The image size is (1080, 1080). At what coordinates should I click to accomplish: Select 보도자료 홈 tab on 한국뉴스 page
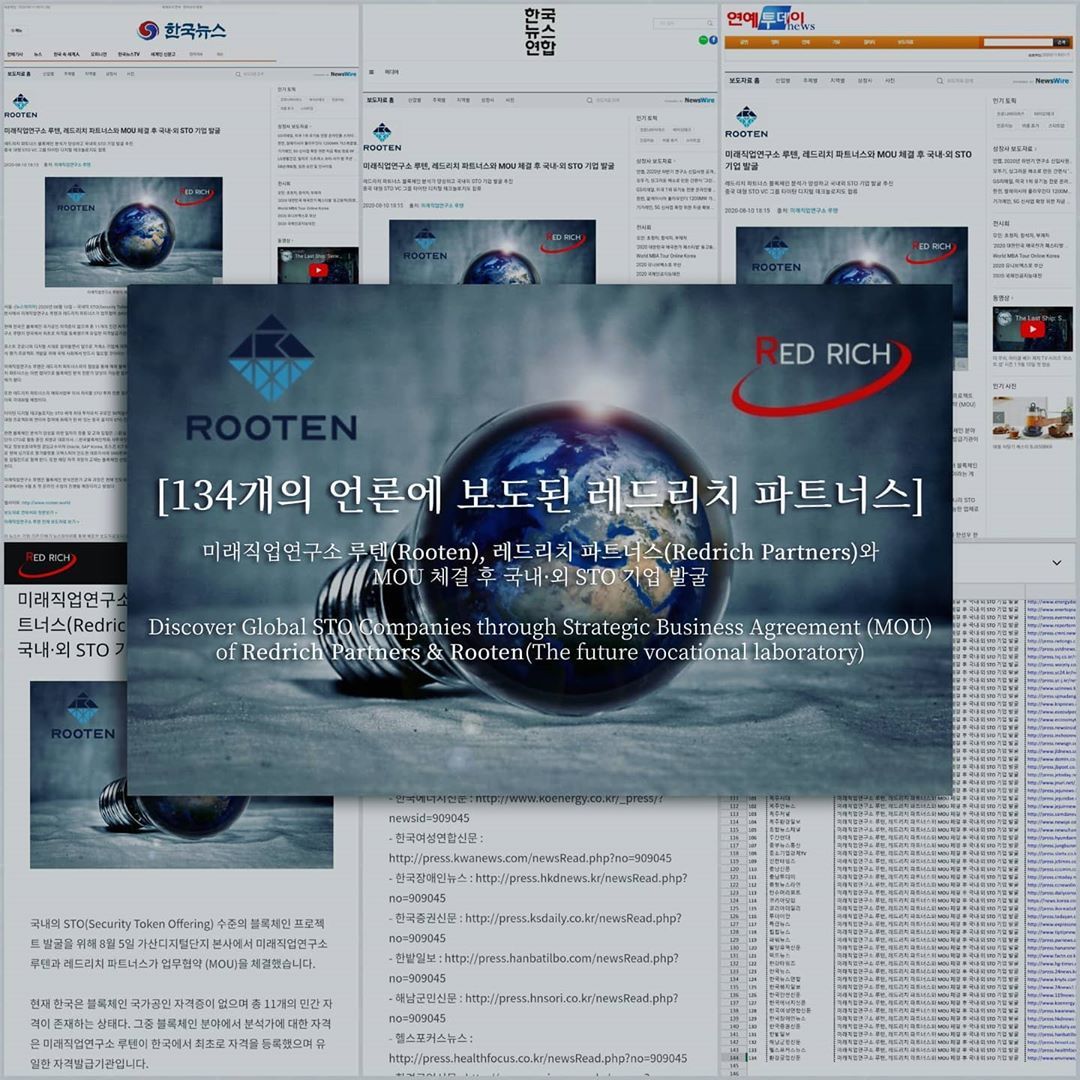tap(19, 74)
